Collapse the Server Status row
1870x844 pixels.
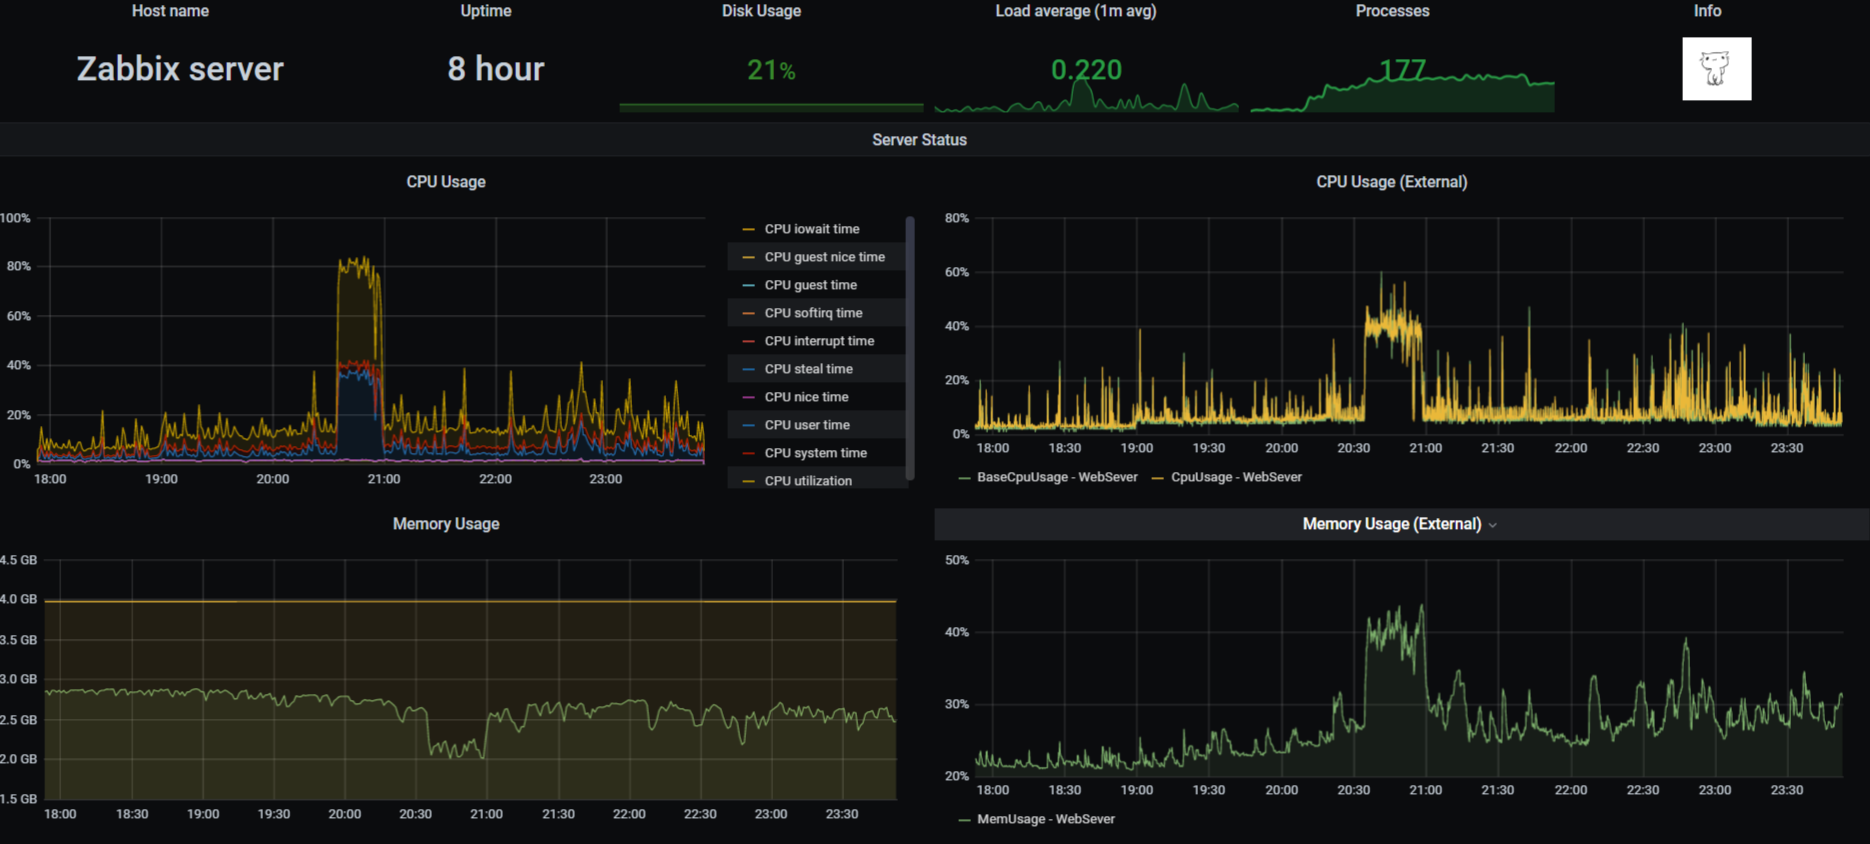coord(919,140)
